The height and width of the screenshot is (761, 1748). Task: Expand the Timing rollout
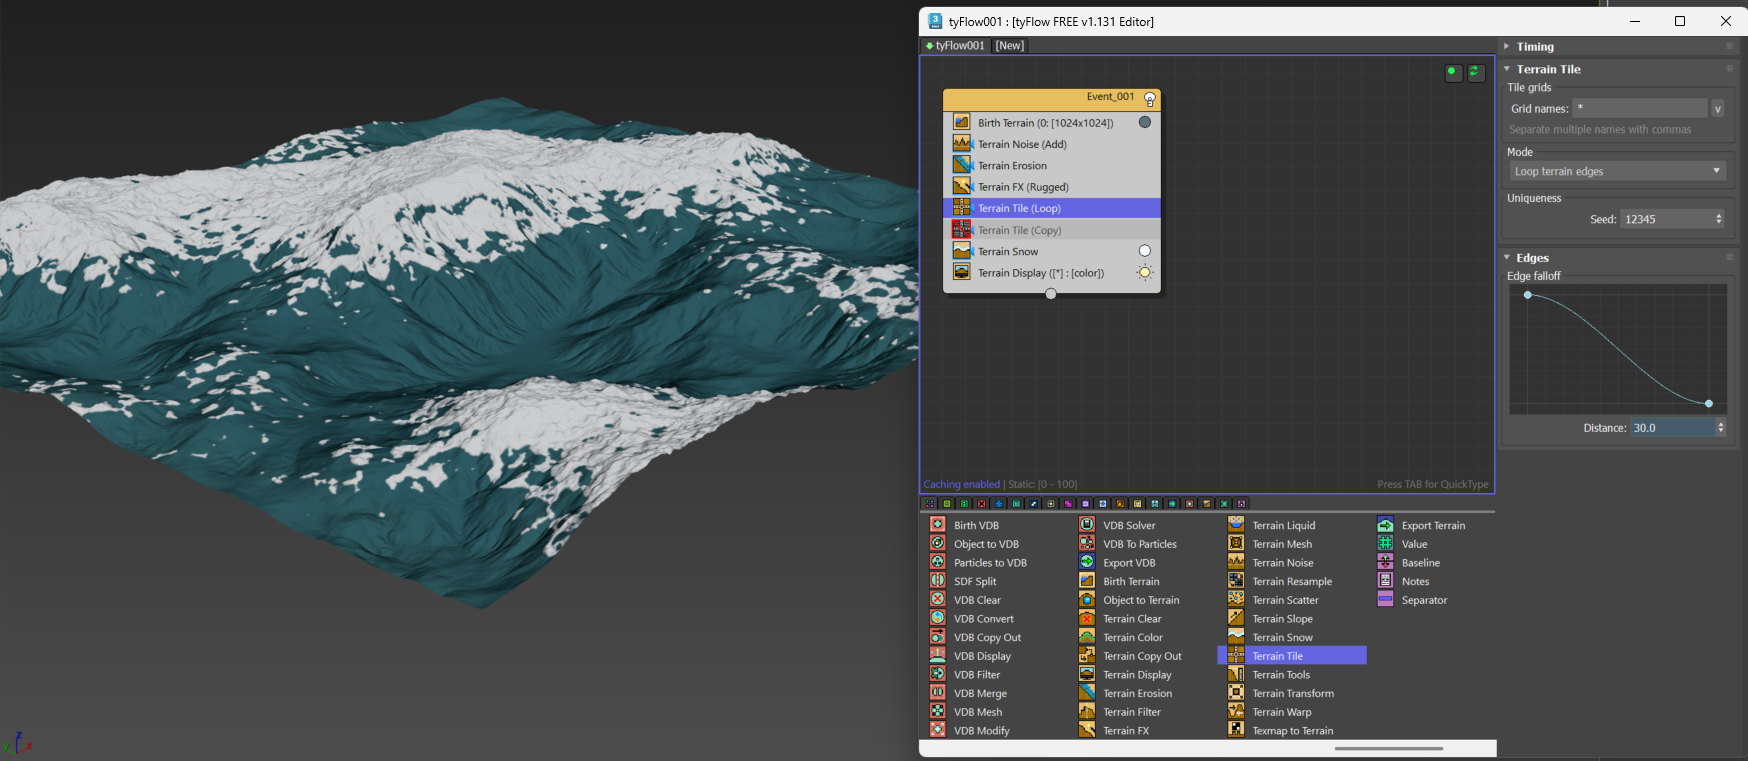pos(1534,47)
